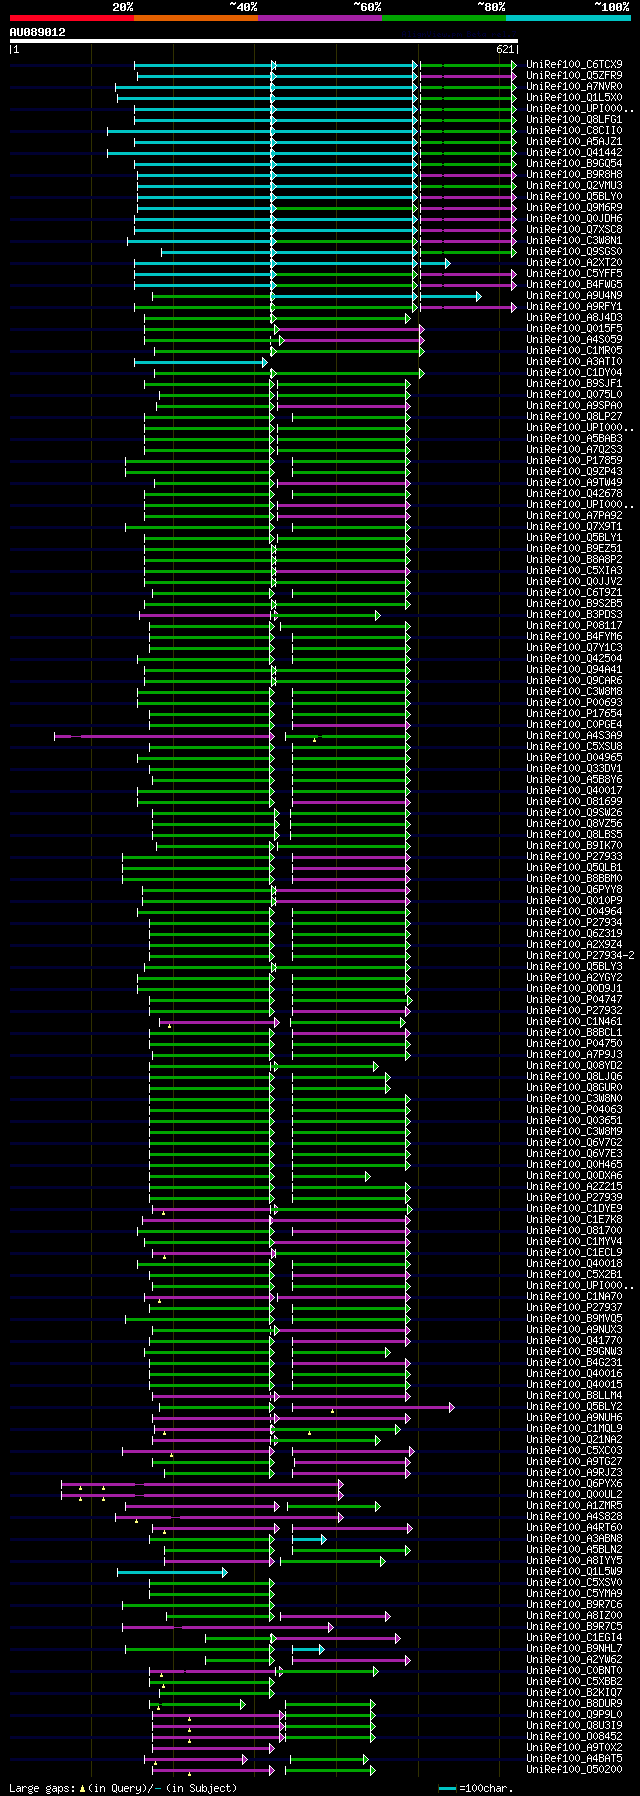Select hit label UniRef100_C1DY04
The height and width of the screenshot is (1796, 640).
tap(574, 373)
